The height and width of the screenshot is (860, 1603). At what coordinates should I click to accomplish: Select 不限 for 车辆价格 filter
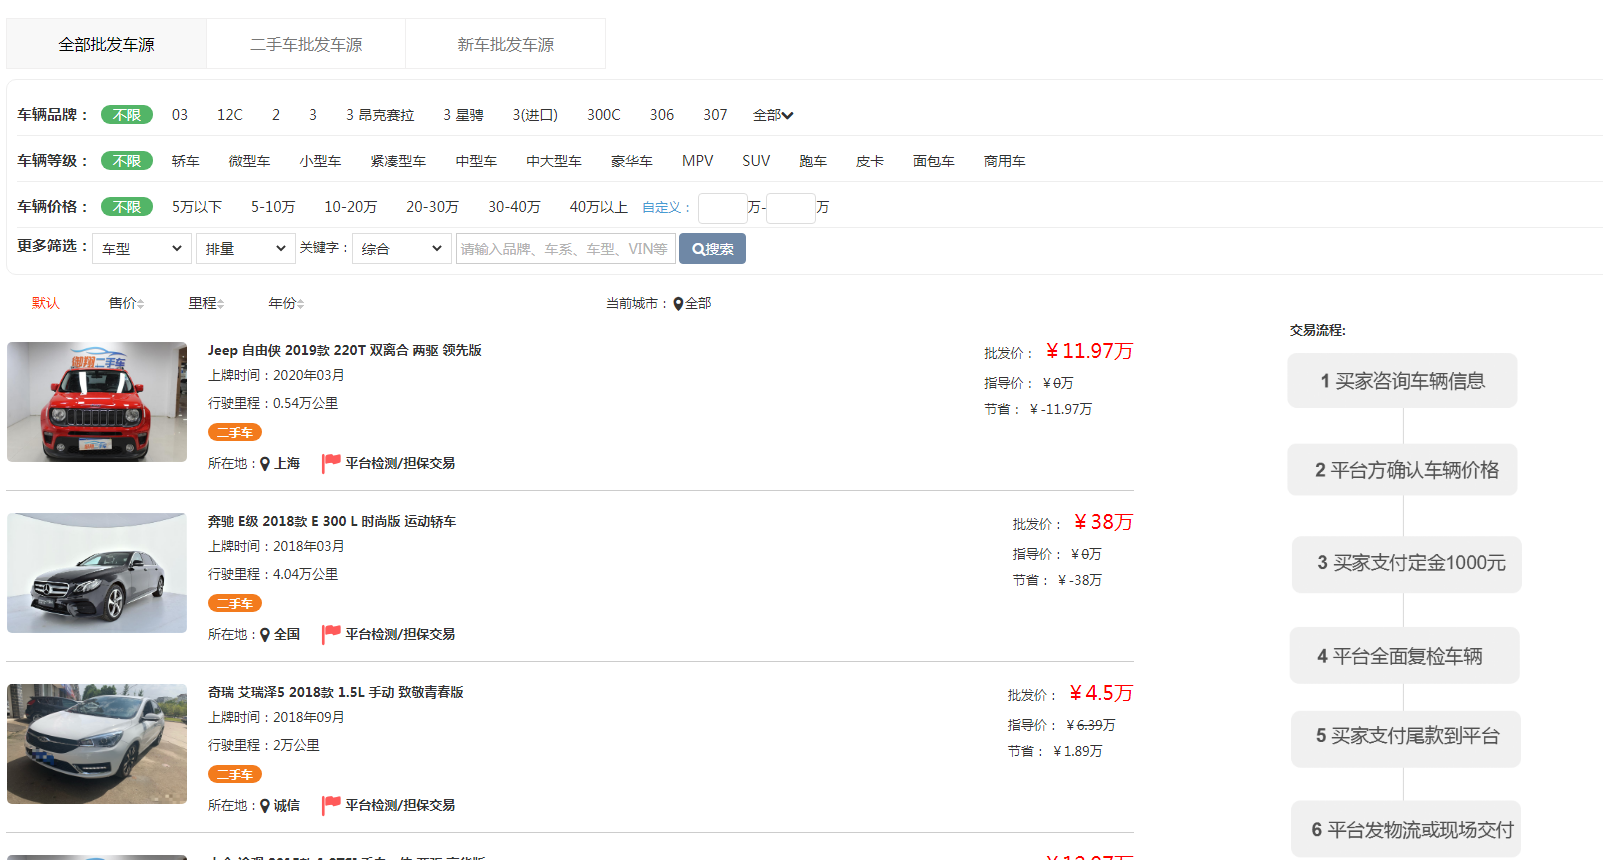coord(127,207)
